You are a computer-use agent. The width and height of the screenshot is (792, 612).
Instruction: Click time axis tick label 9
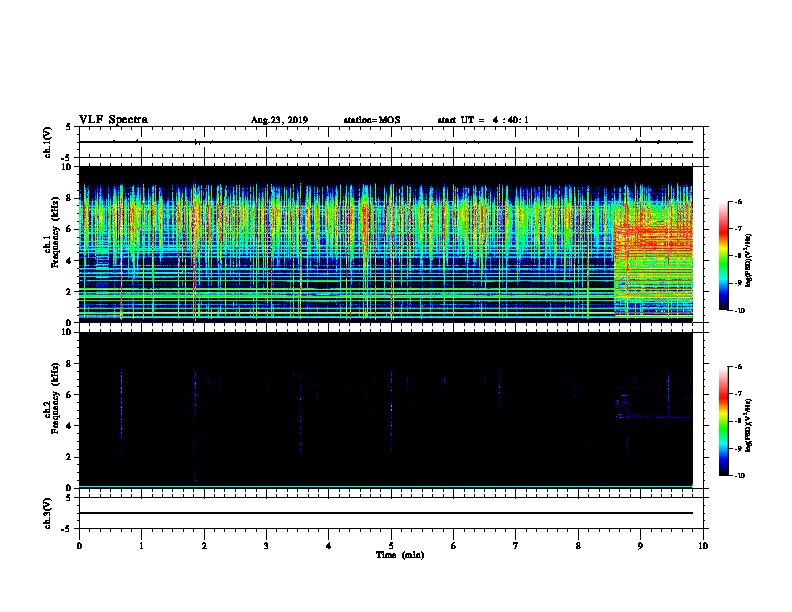click(x=640, y=546)
